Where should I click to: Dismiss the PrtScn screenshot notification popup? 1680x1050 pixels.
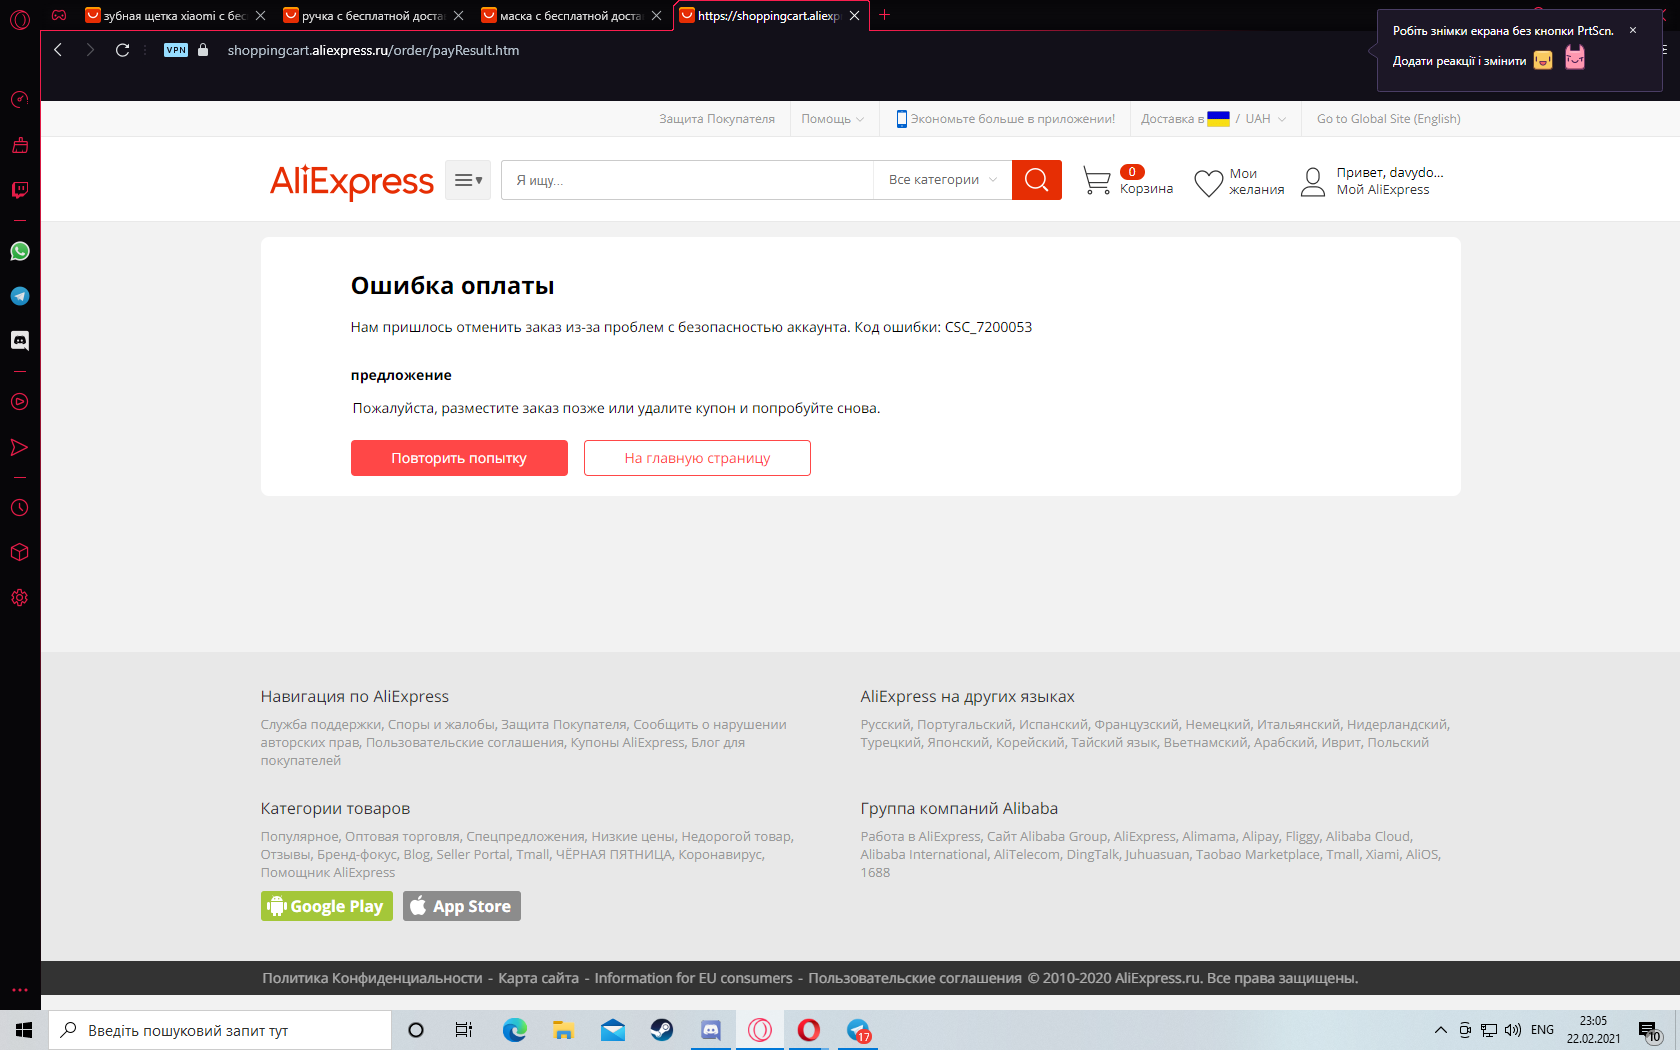1633,30
